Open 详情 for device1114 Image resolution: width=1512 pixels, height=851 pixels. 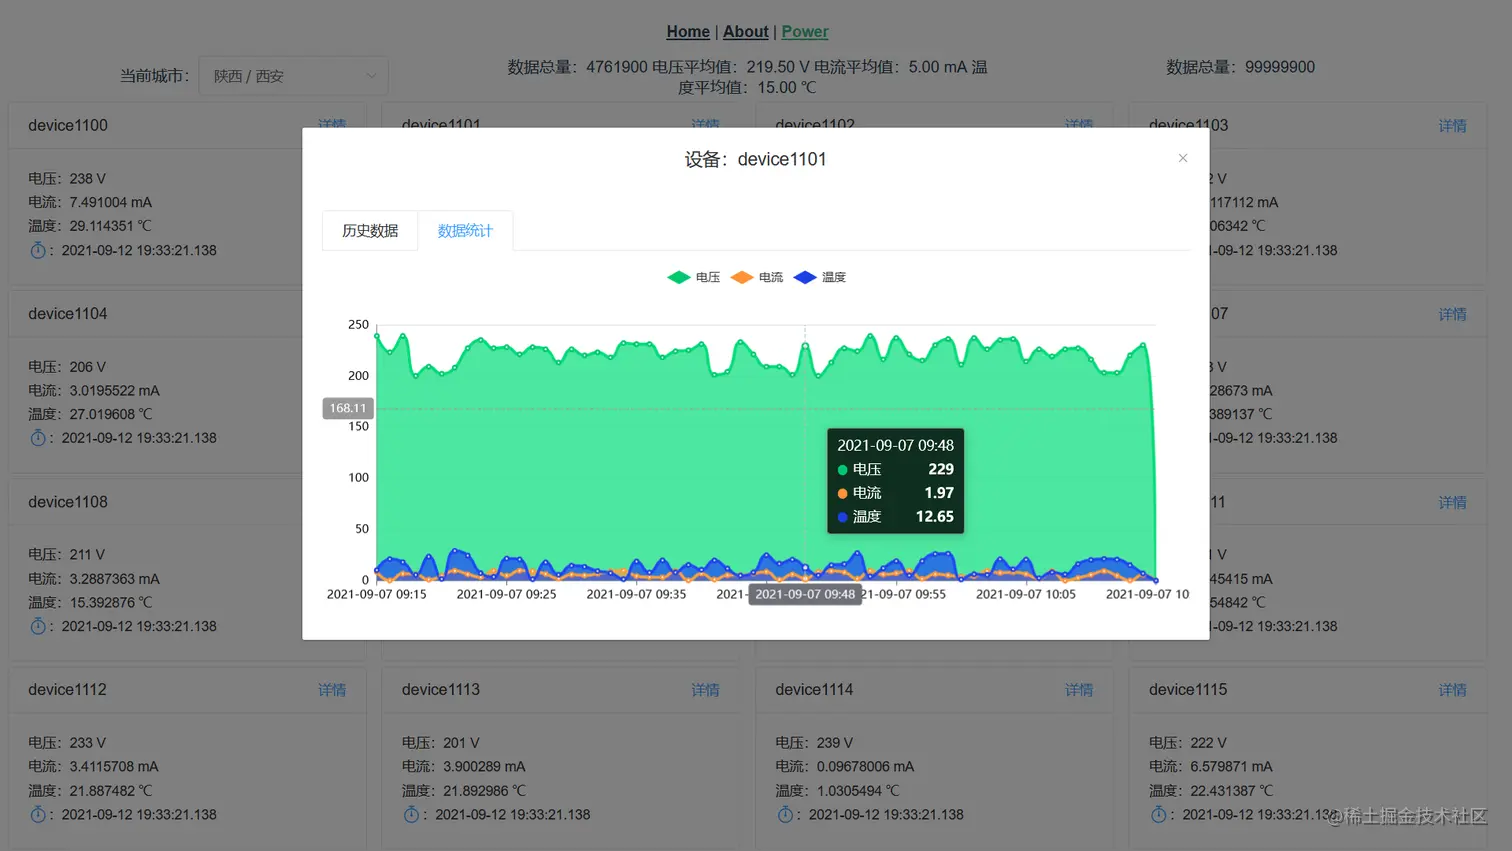[1079, 690]
